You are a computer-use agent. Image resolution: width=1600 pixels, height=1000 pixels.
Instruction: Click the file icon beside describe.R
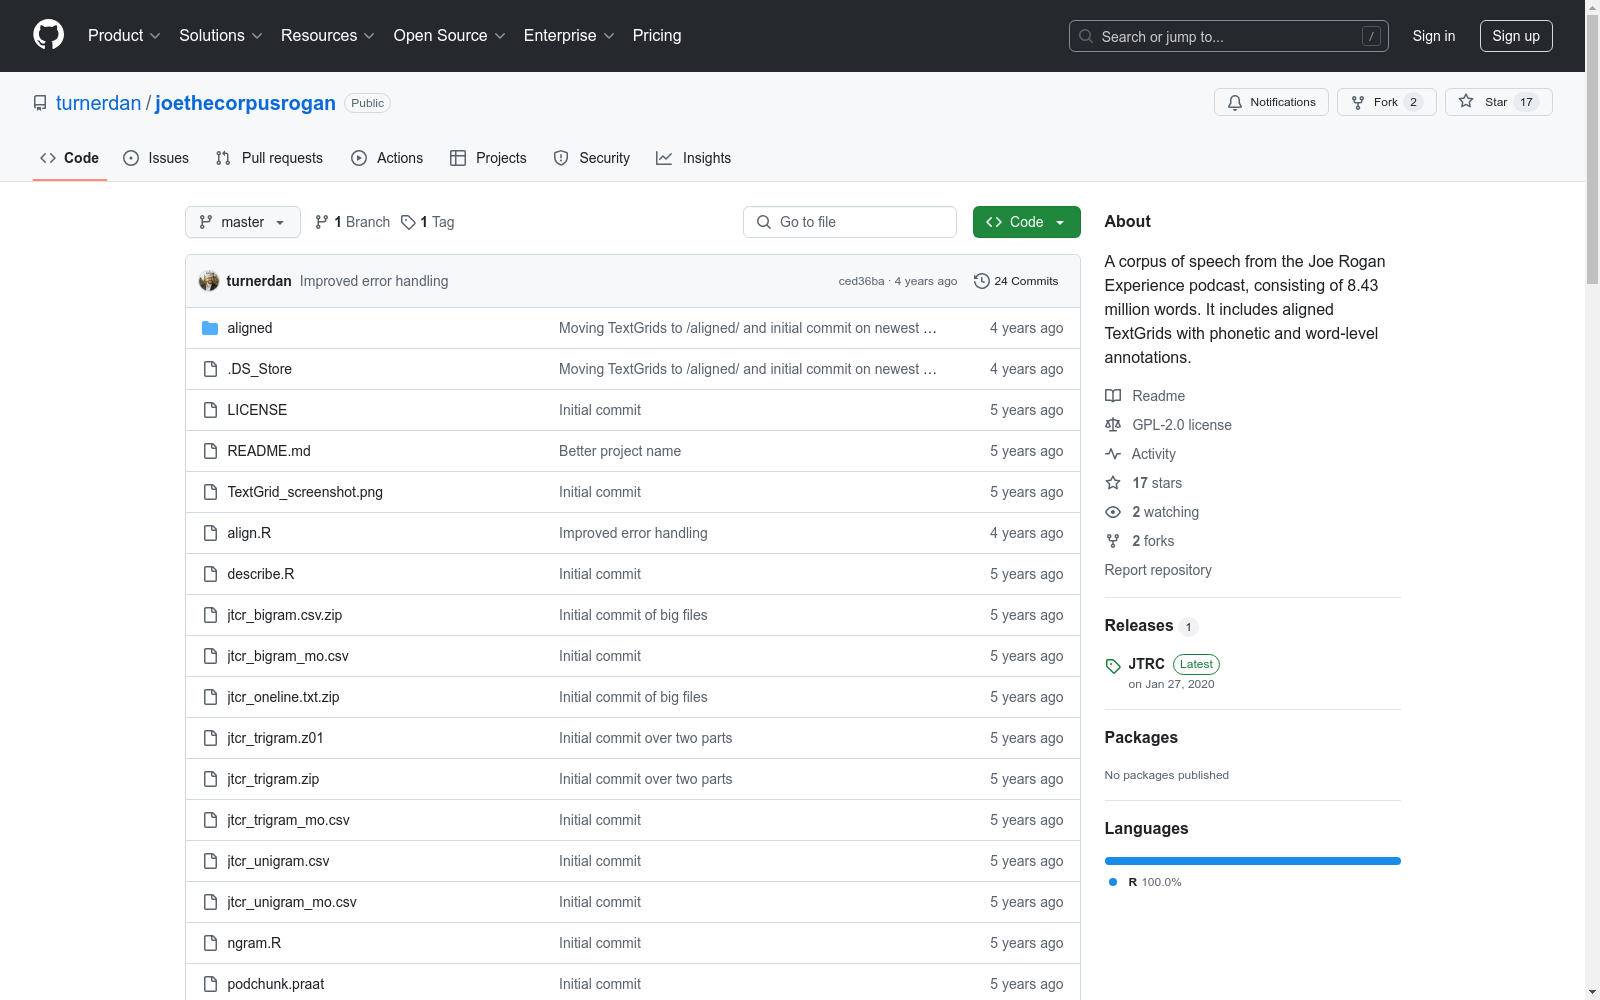pyautogui.click(x=210, y=574)
